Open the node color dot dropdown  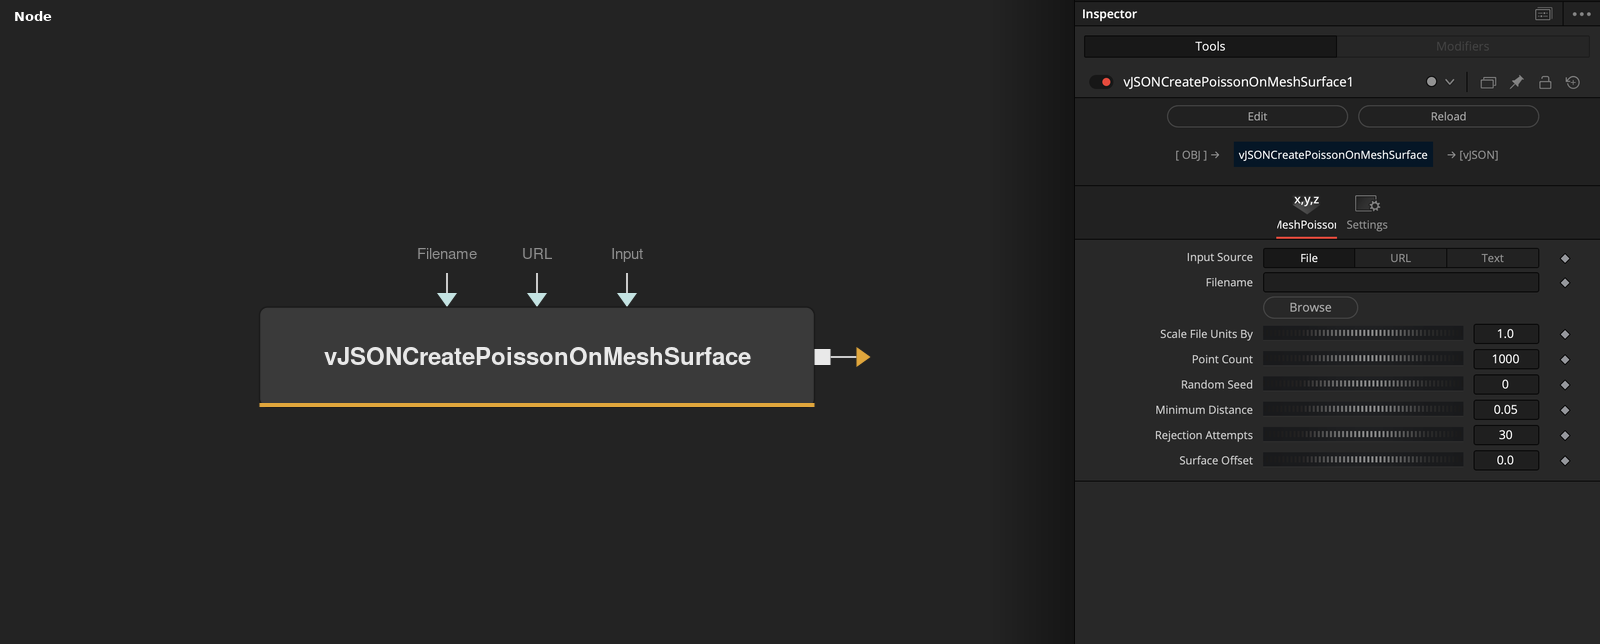click(1440, 82)
